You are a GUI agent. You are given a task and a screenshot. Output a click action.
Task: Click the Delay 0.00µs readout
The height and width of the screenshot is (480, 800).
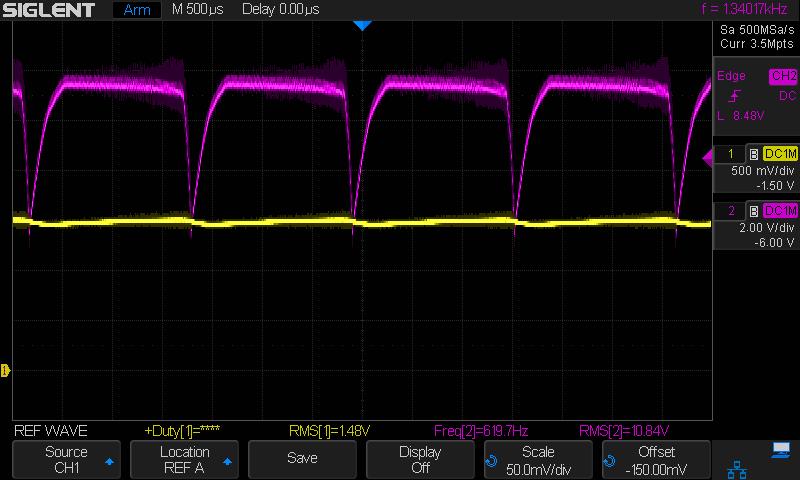[x=281, y=9]
